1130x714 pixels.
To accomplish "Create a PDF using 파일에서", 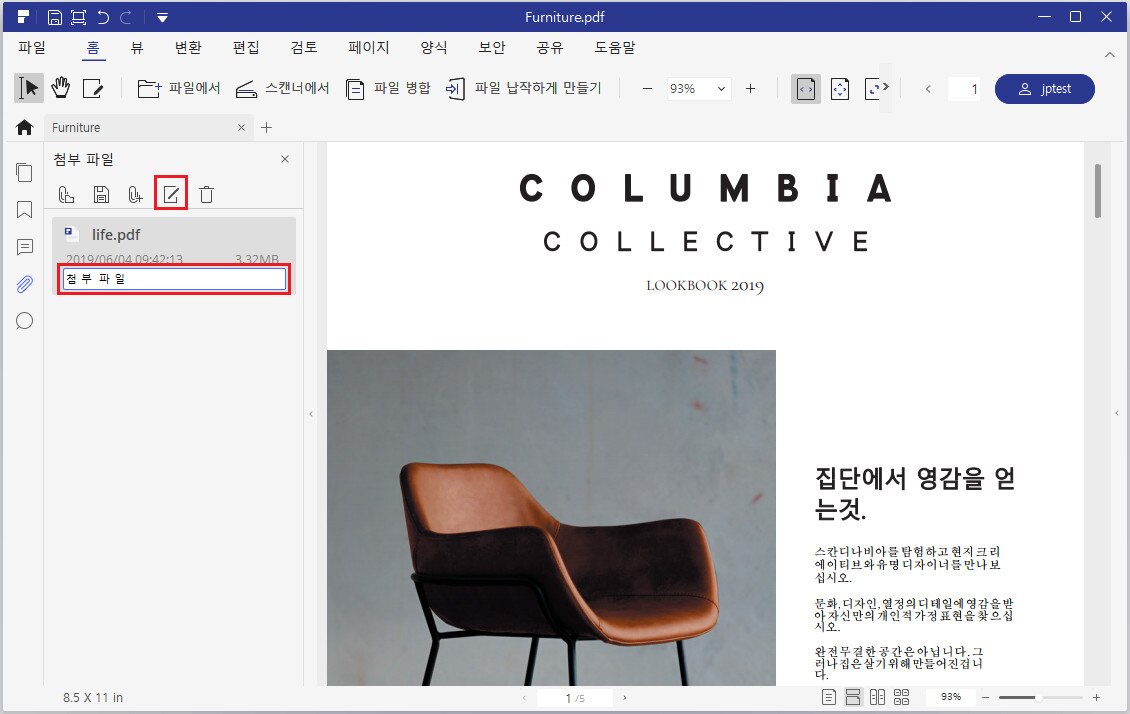I will click(x=179, y=89).
